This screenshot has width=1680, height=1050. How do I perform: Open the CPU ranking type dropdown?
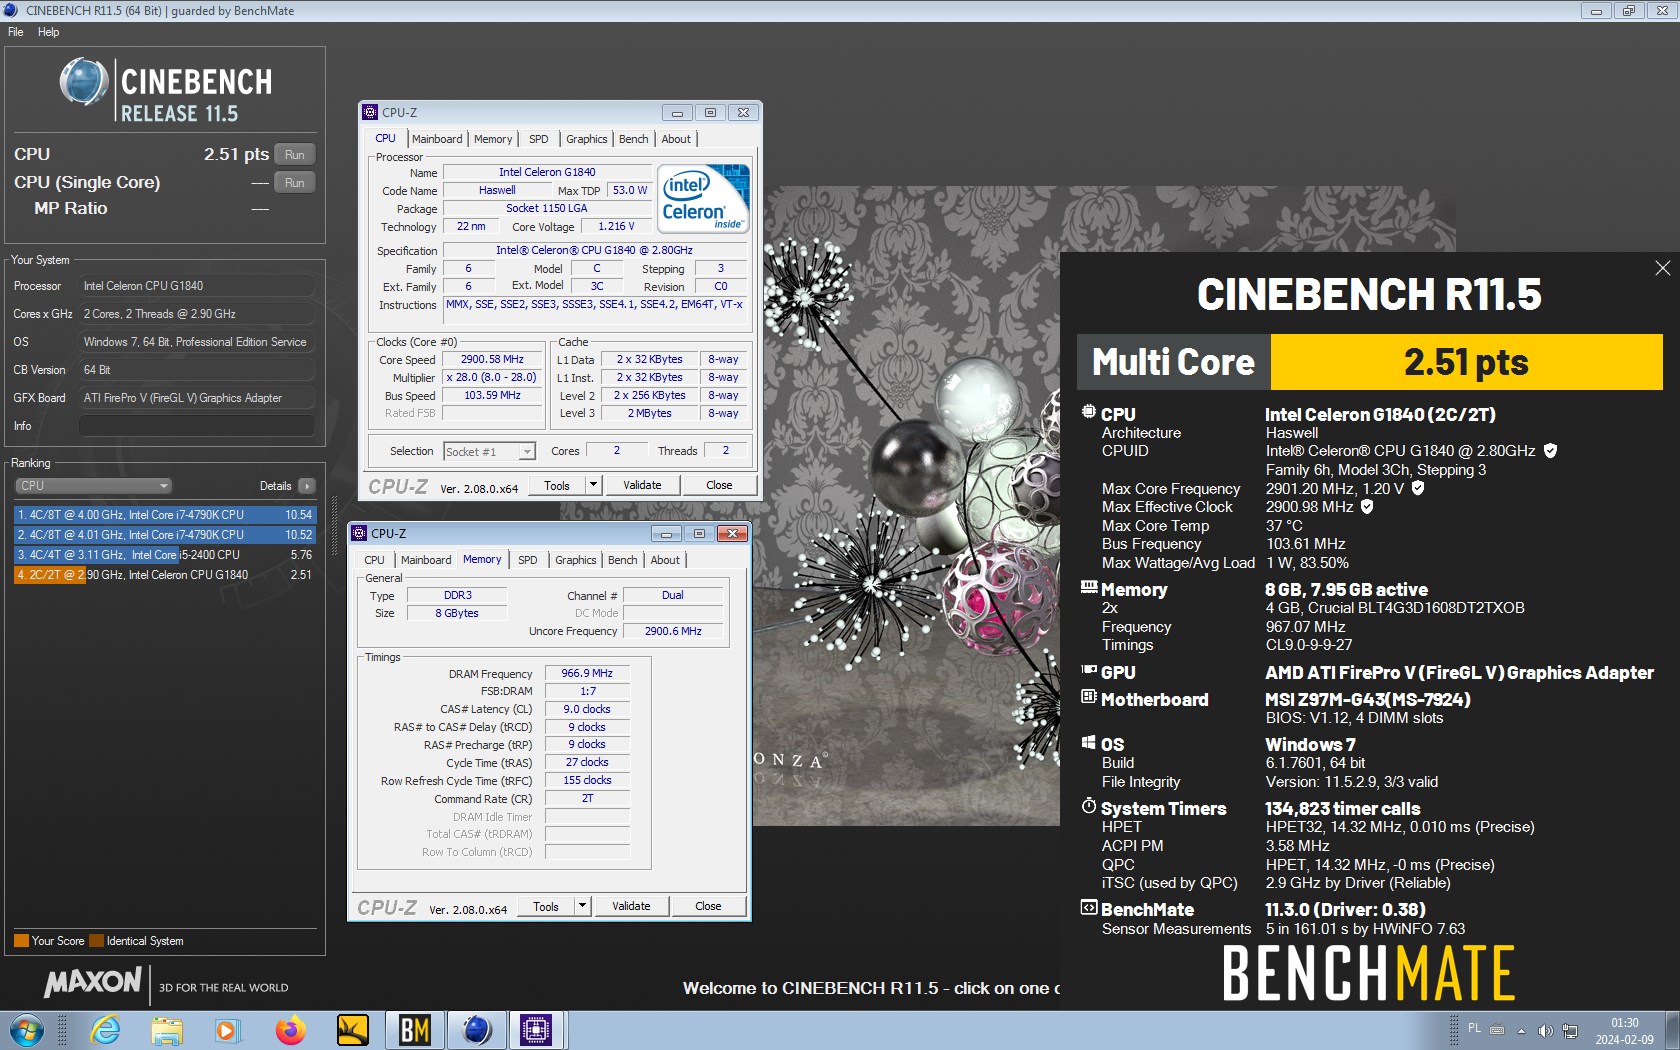coord(94,486)
